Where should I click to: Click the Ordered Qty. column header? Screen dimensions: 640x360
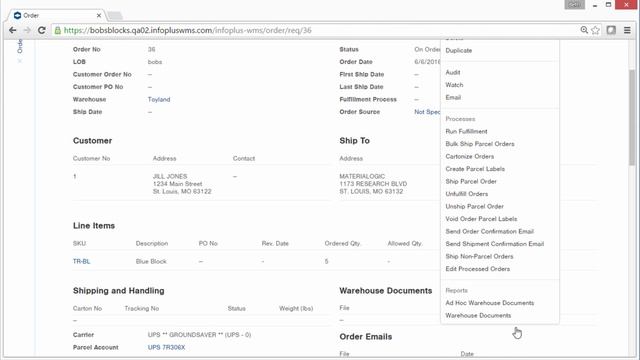click(342, 243)
